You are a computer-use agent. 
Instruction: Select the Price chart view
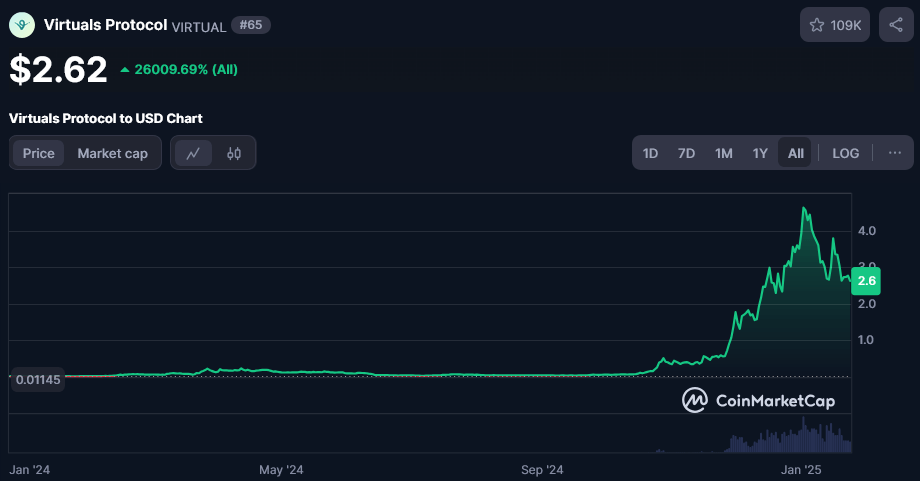[x=39, y=153]
